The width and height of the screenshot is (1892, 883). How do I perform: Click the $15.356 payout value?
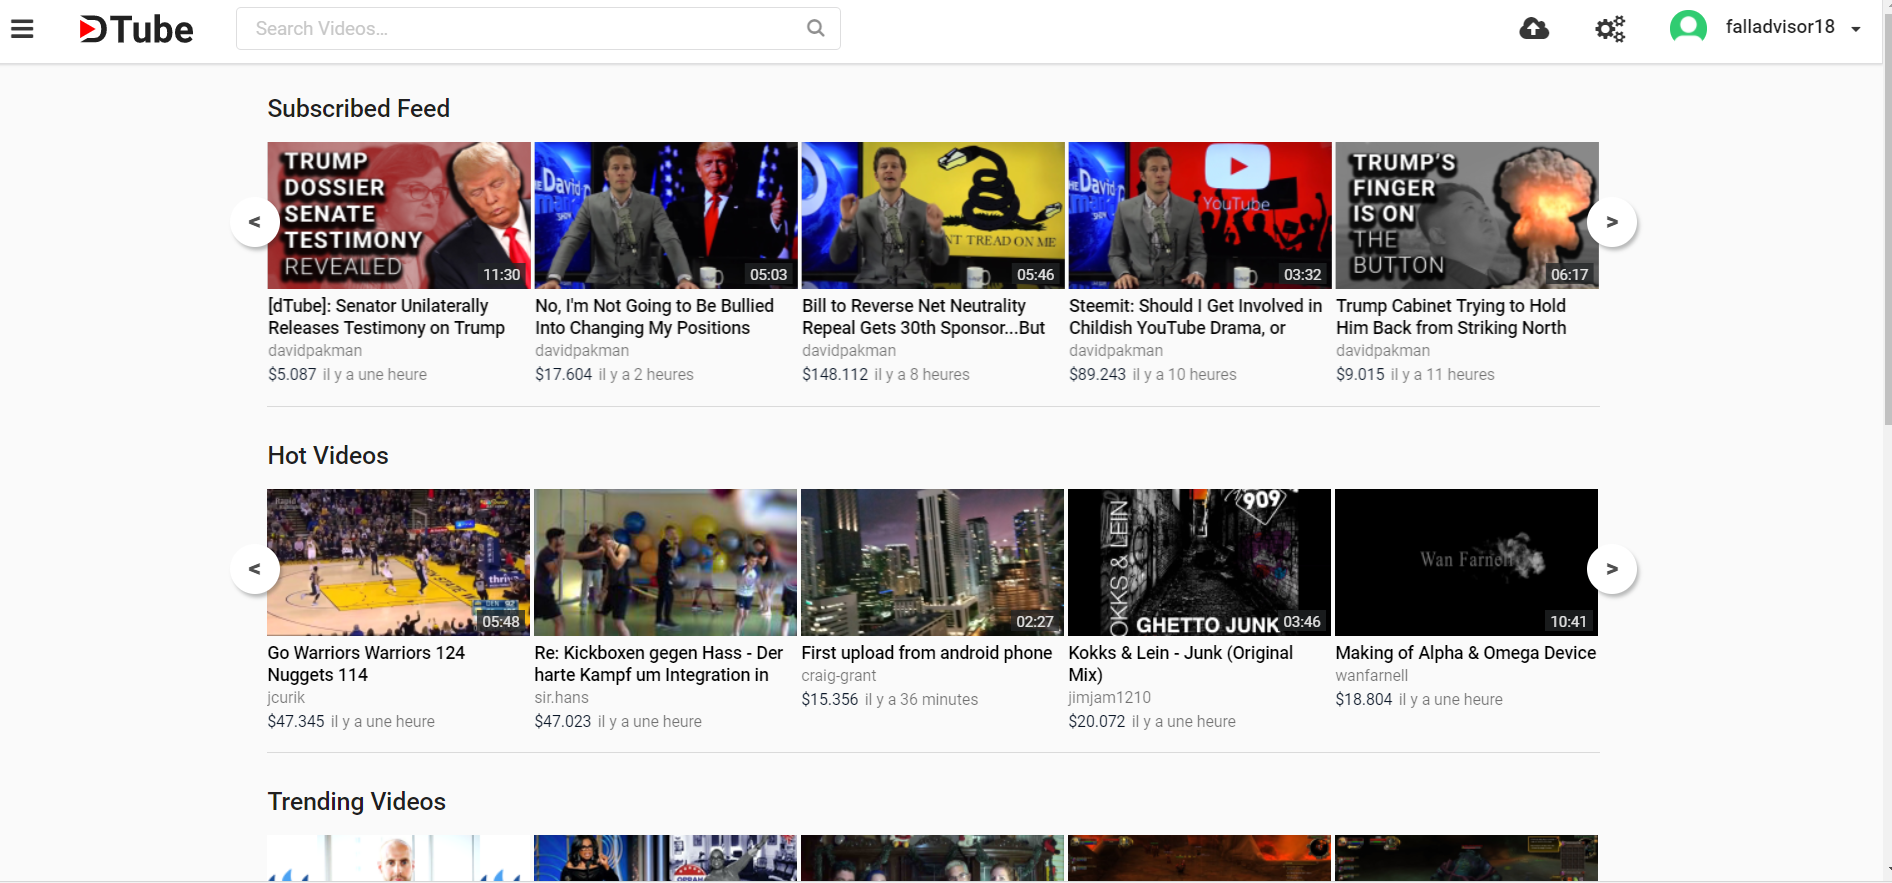coord(830,699)
